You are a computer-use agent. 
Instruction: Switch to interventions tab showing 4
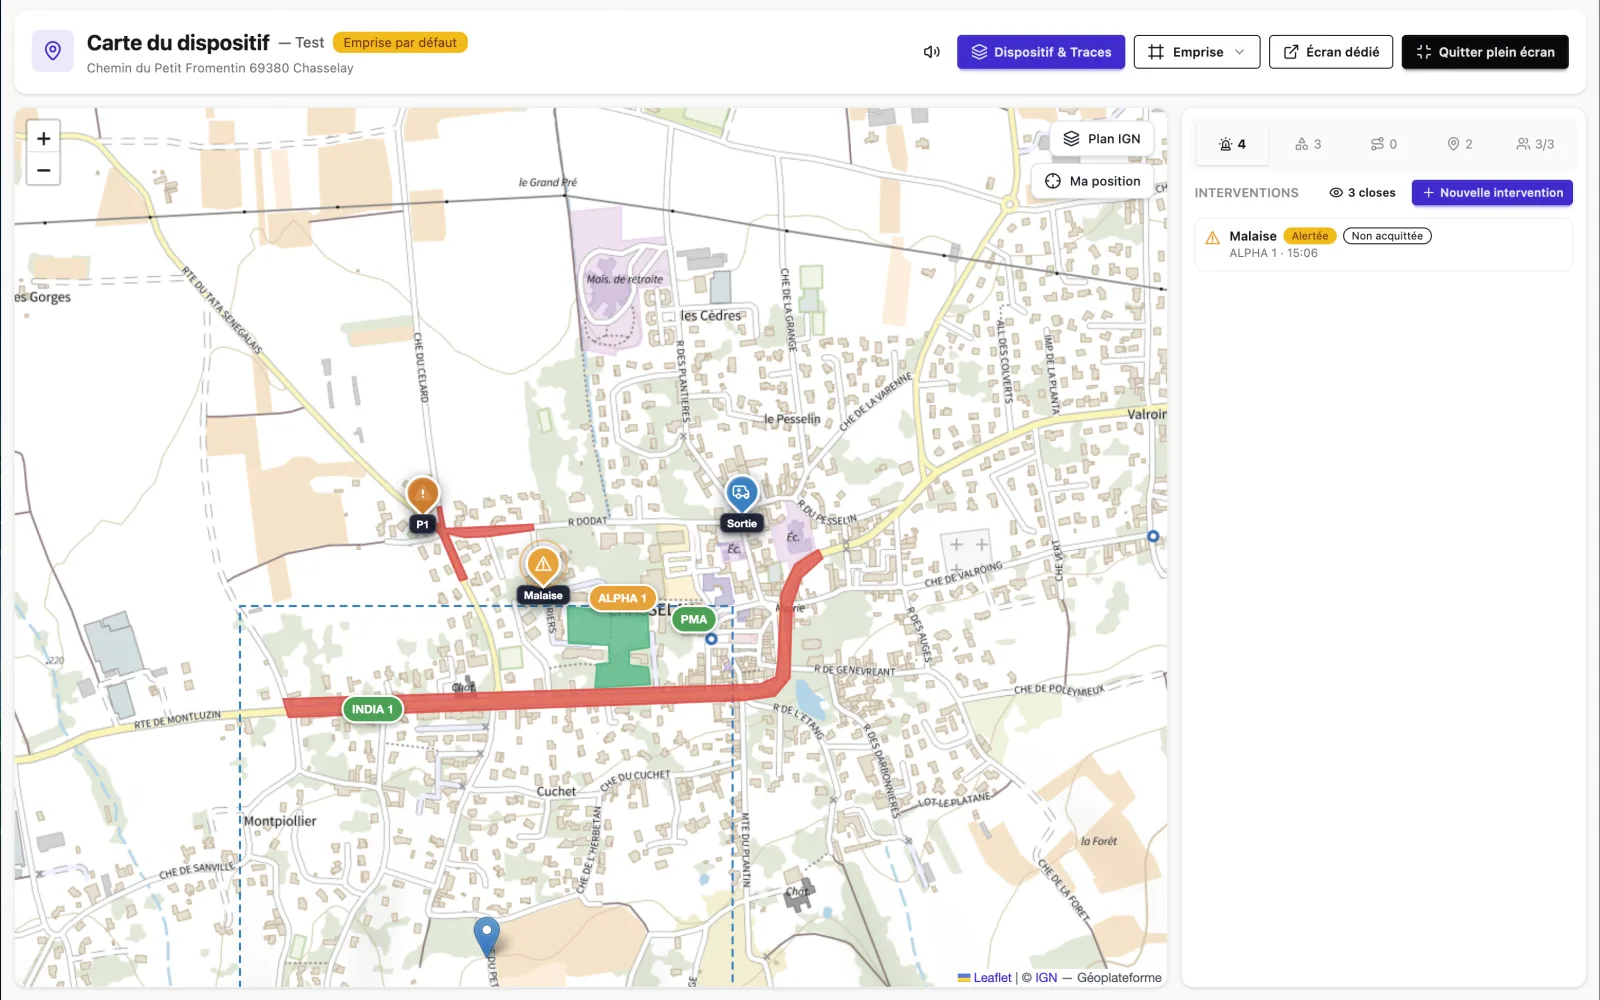tap(1232, 144)
